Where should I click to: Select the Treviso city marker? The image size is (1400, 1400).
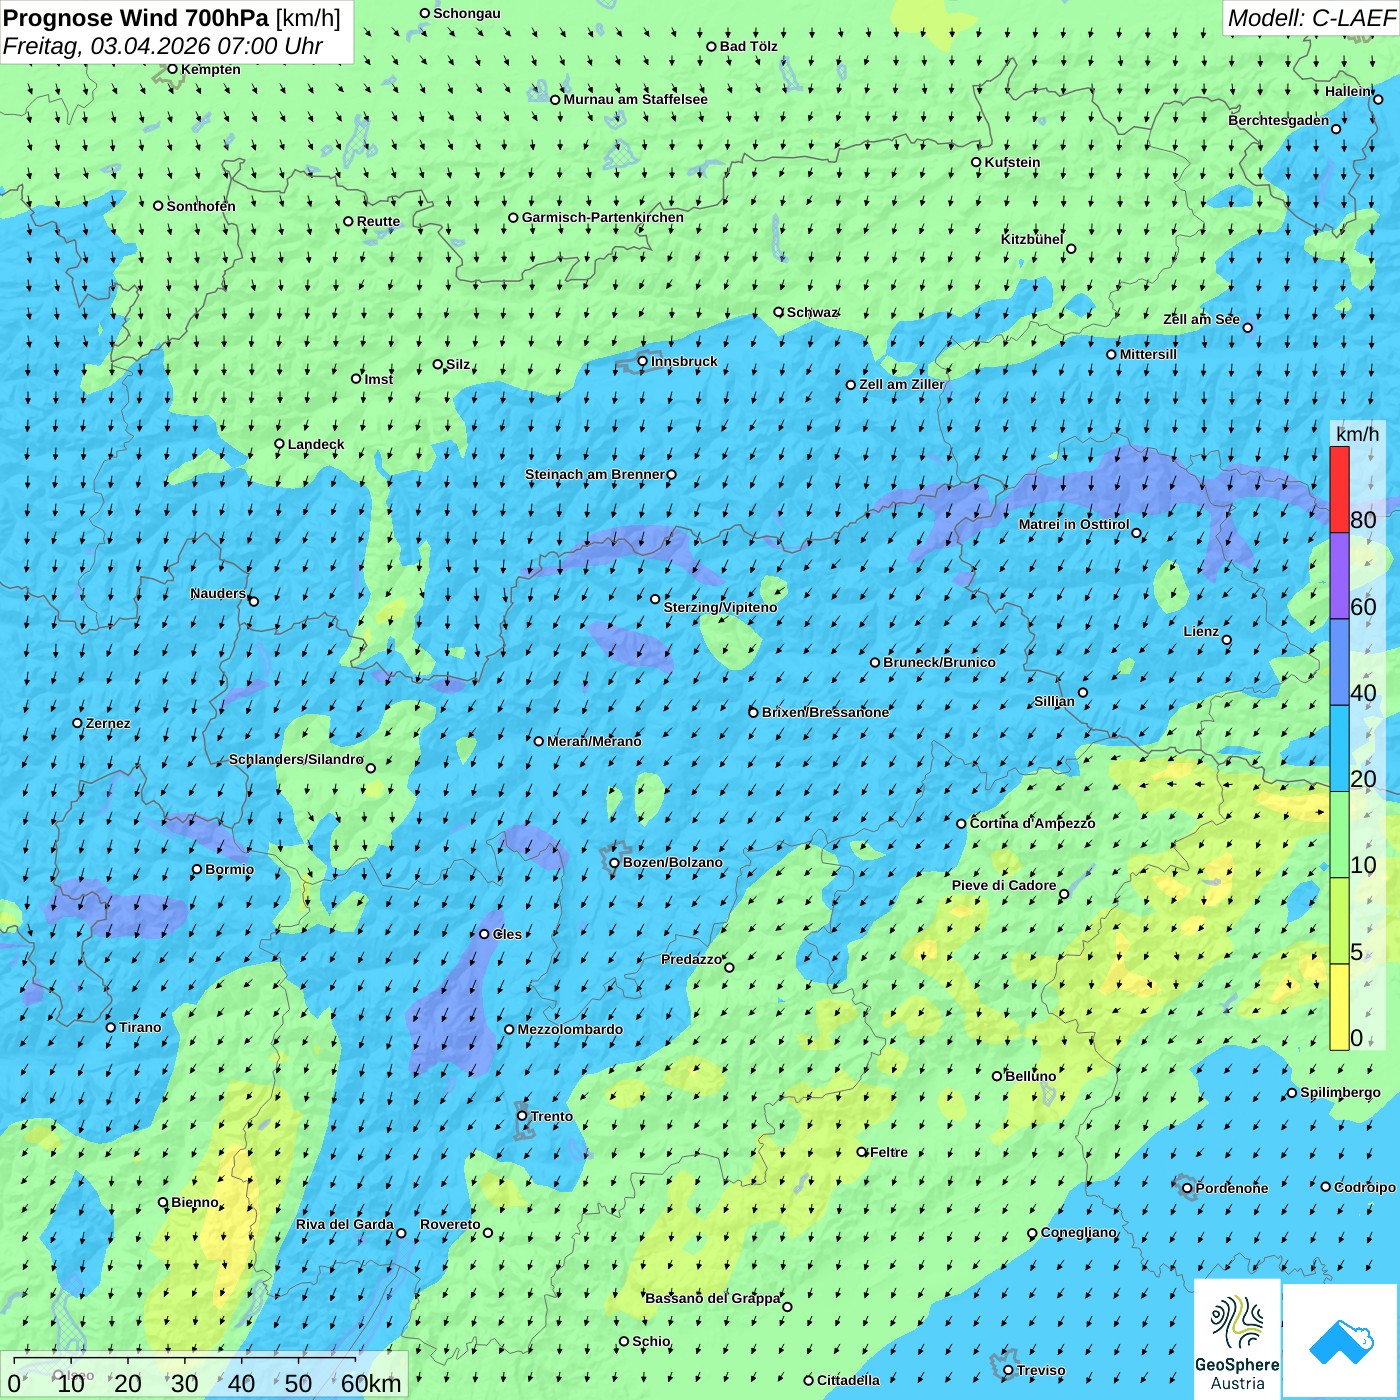pos(1008,1370)
